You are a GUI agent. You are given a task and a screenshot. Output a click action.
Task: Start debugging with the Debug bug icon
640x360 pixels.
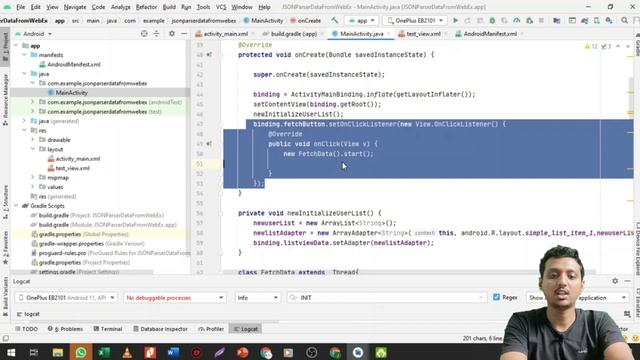(x=492, y=20)
